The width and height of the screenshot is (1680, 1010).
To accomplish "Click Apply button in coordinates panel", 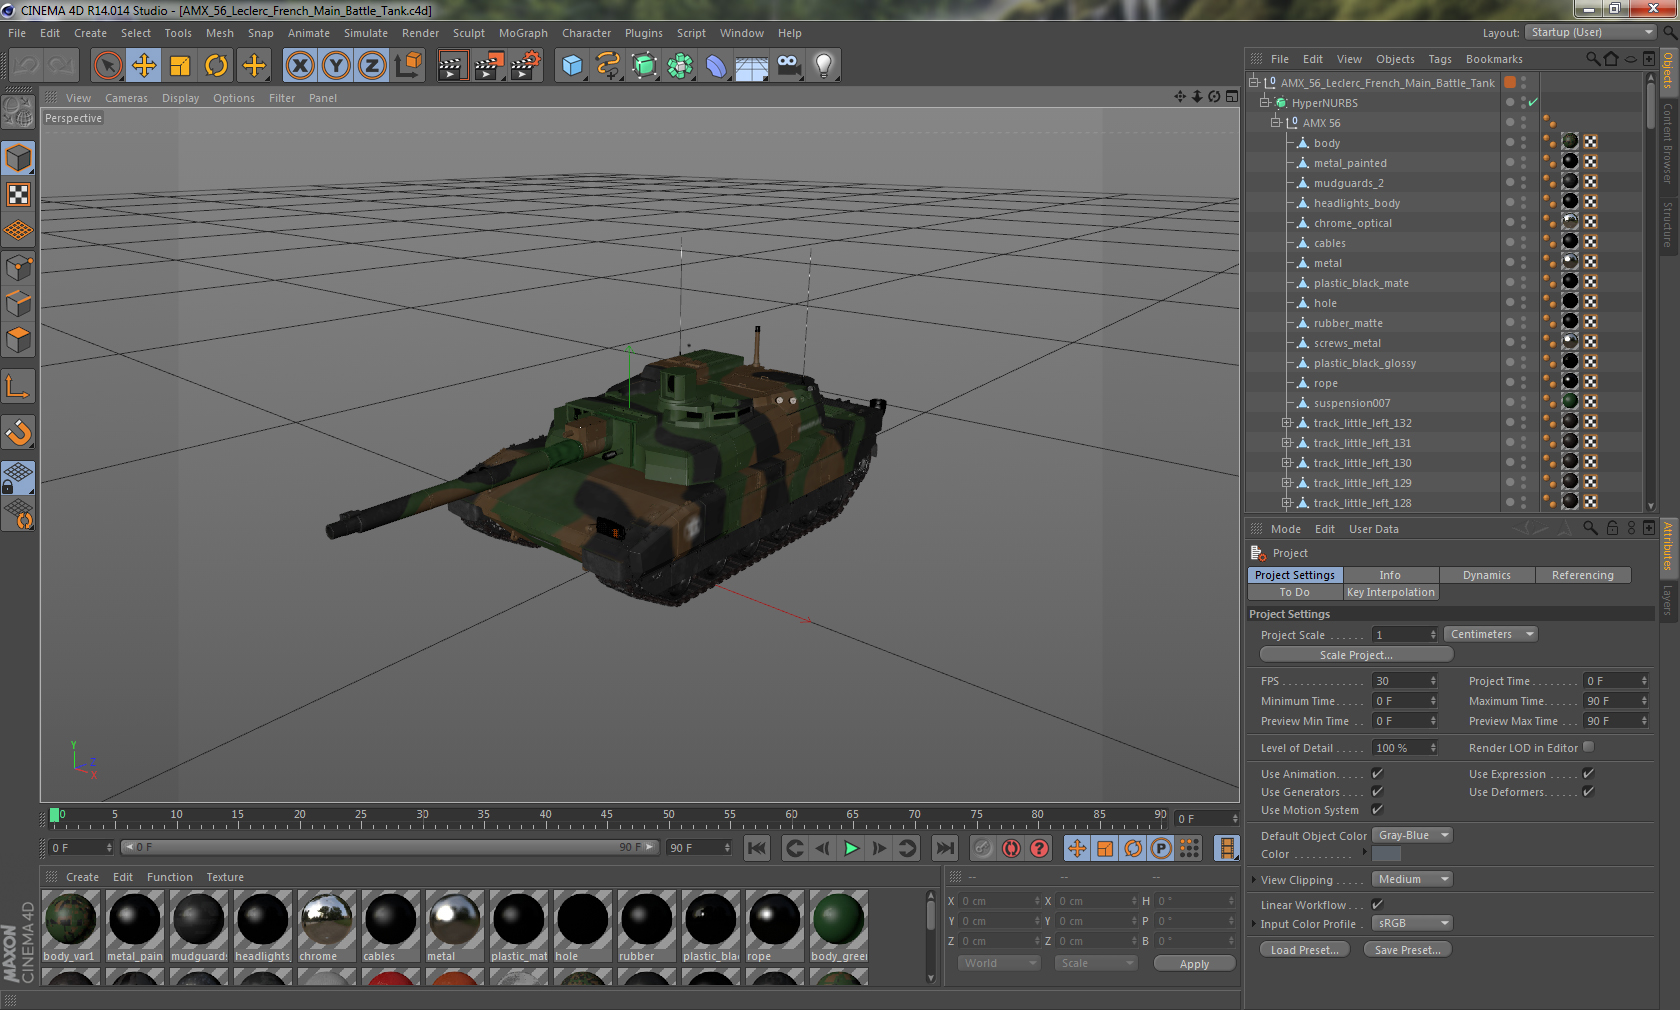I will point(1194,964).
